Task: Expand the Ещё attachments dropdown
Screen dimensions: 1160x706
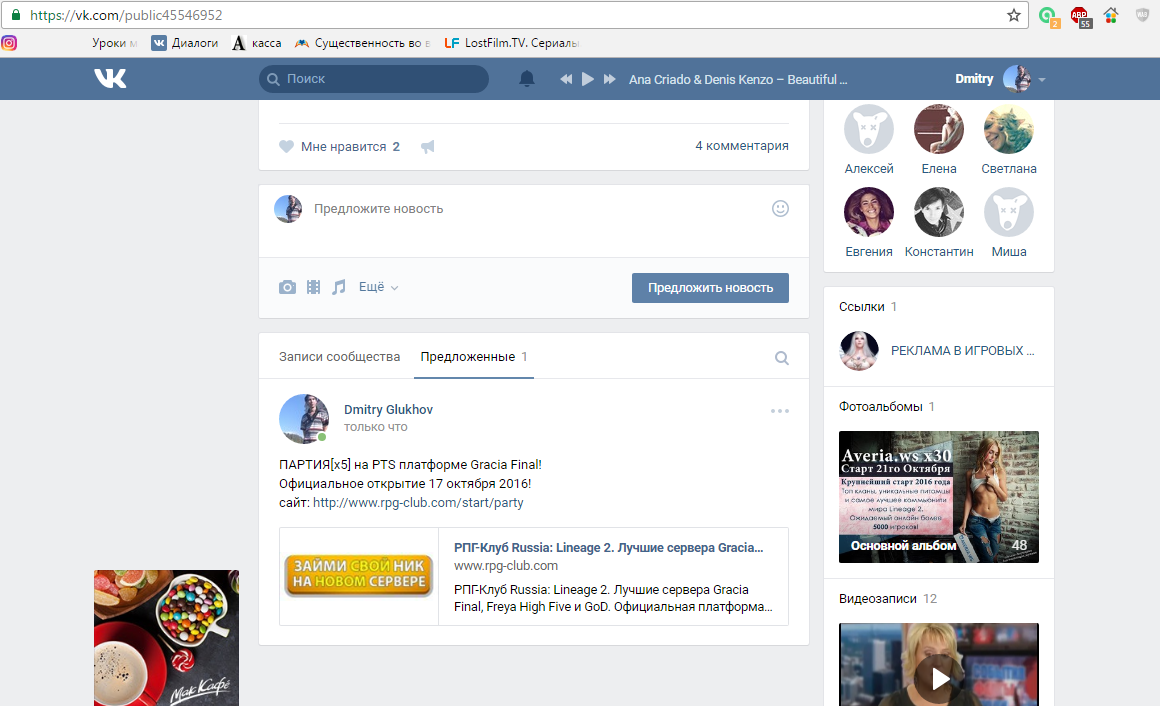Action: click(378, 287)
